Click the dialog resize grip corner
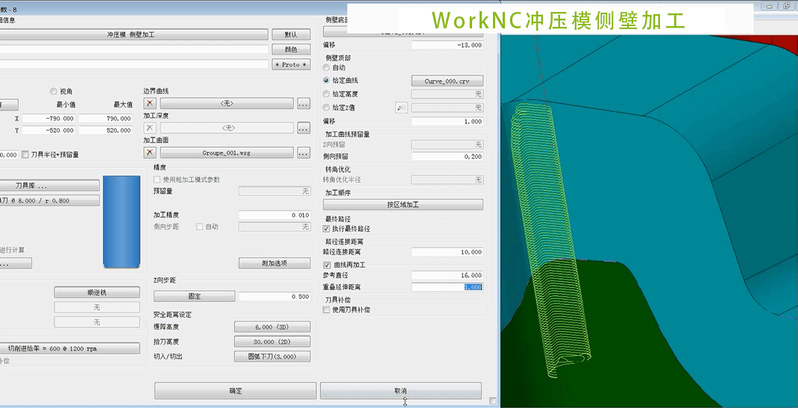This screenshot has width=798, height=408. (493, 401)
